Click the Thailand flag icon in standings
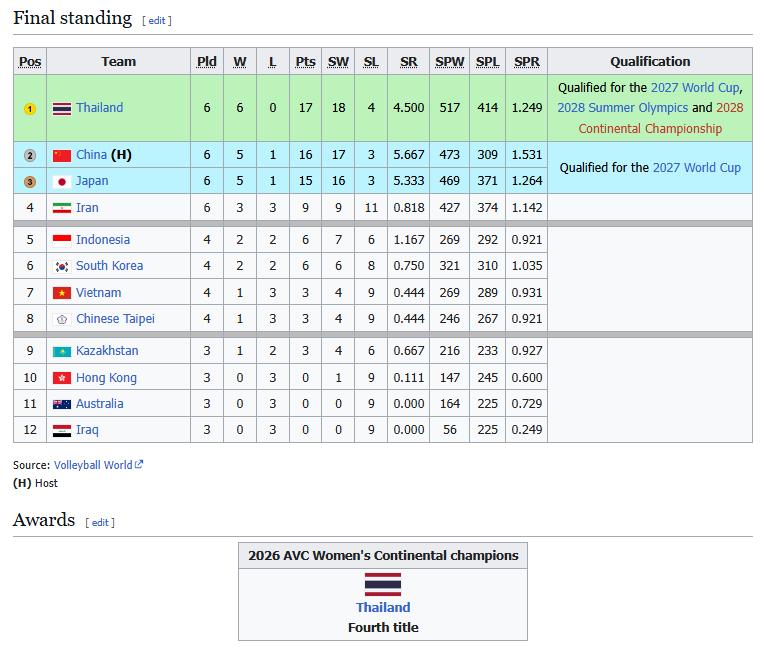This screenshot has height=652, width=765. (62, 108)
